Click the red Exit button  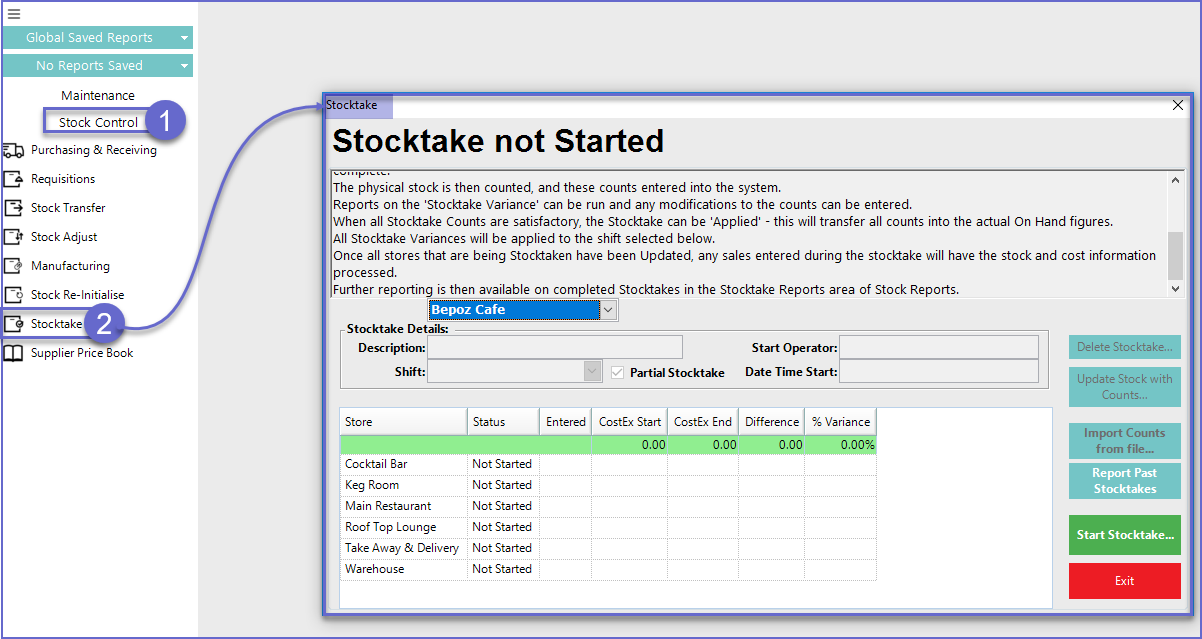1124,581
